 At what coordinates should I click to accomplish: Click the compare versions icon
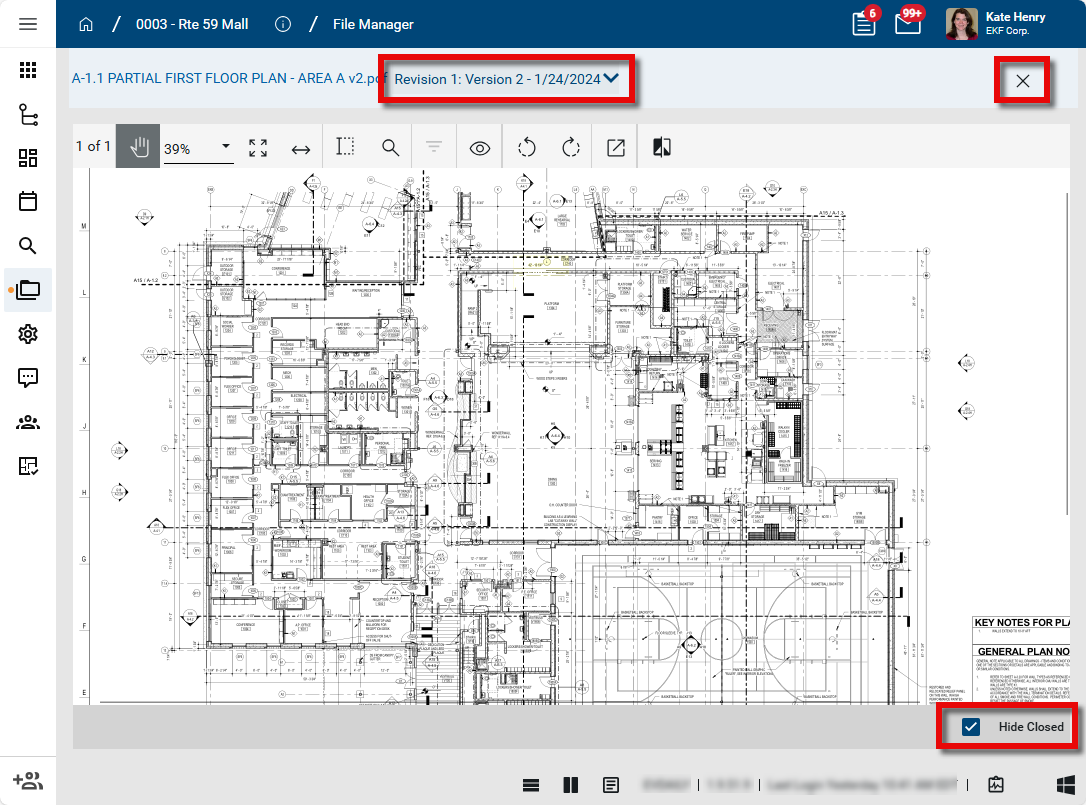tap(661, 148)
